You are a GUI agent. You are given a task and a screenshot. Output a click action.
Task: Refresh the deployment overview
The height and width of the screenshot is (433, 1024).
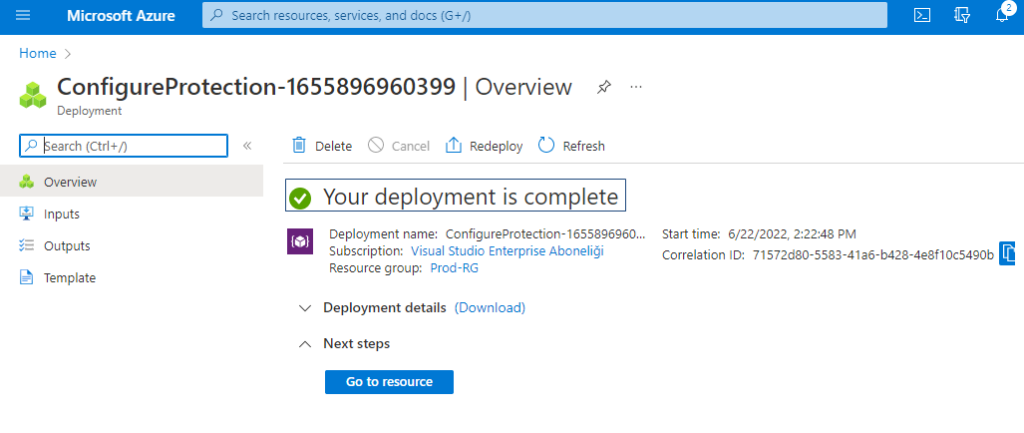(x=571, y=146)
